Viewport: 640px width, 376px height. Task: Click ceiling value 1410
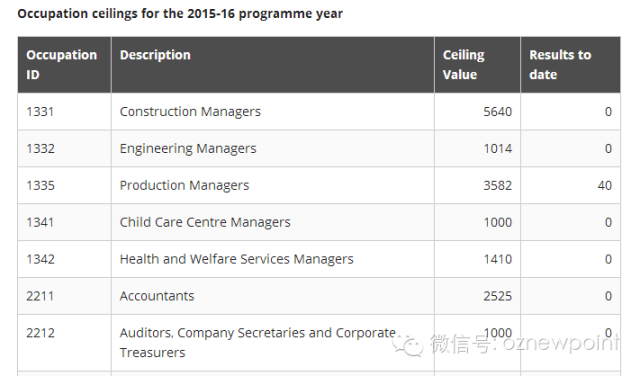click(498, 259)
